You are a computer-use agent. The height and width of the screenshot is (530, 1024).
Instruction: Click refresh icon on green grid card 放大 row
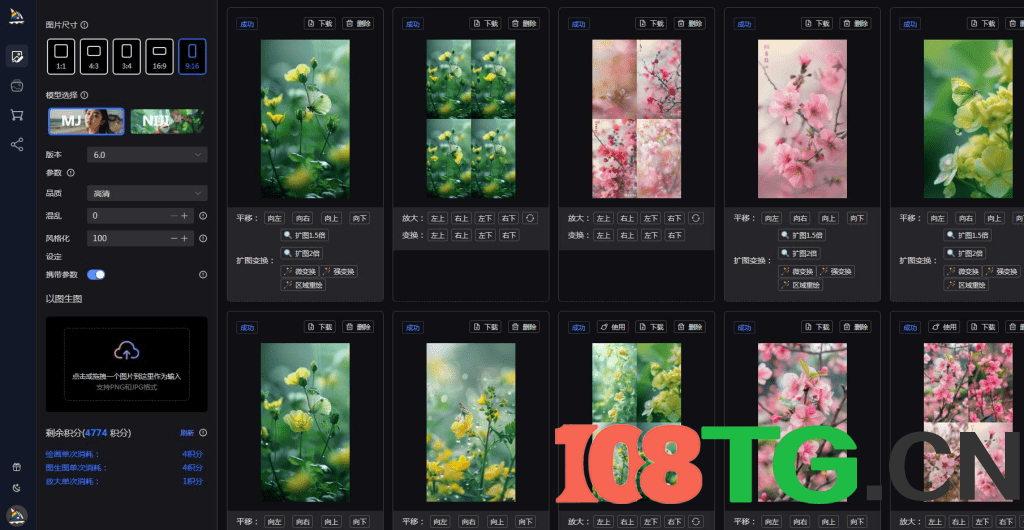tap(530, 218)
